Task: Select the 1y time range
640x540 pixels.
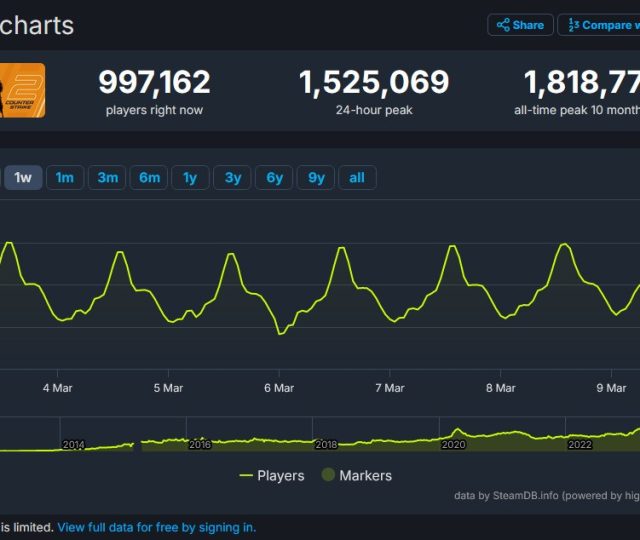Action: (190, 178)
